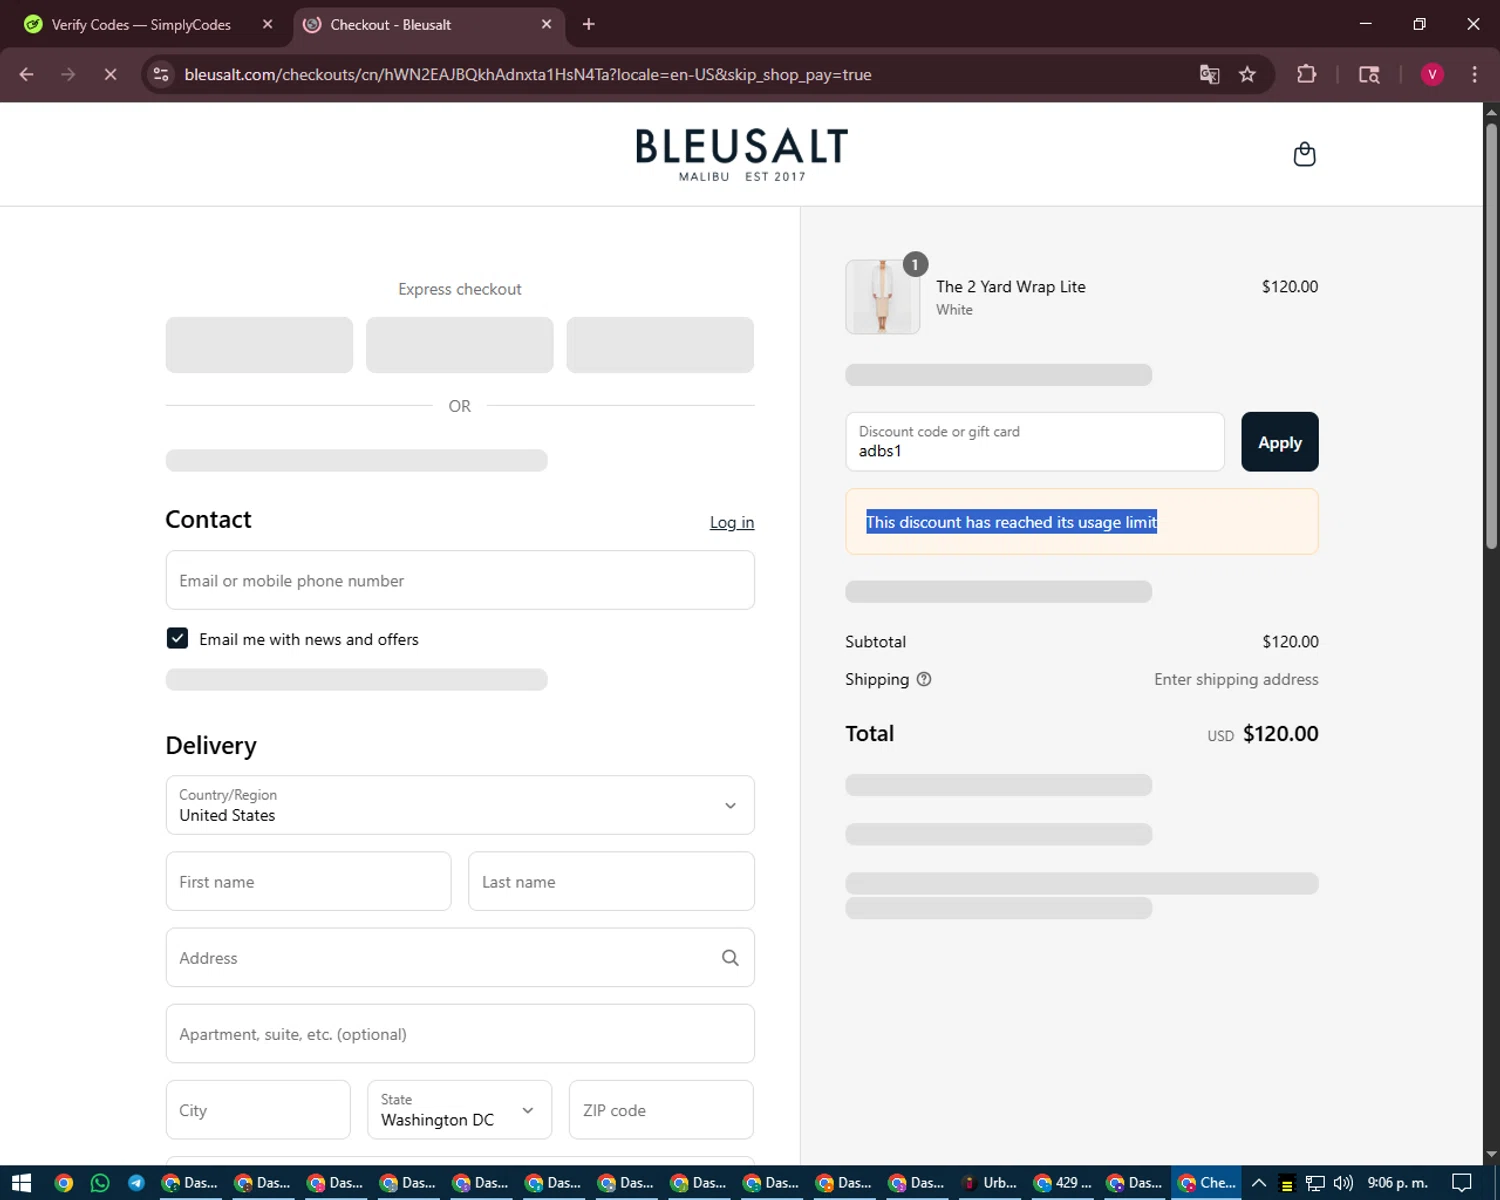Click the Log in link
Image resolution: width=1500 pixels, height=1200 pixels.
coord(732,522)
